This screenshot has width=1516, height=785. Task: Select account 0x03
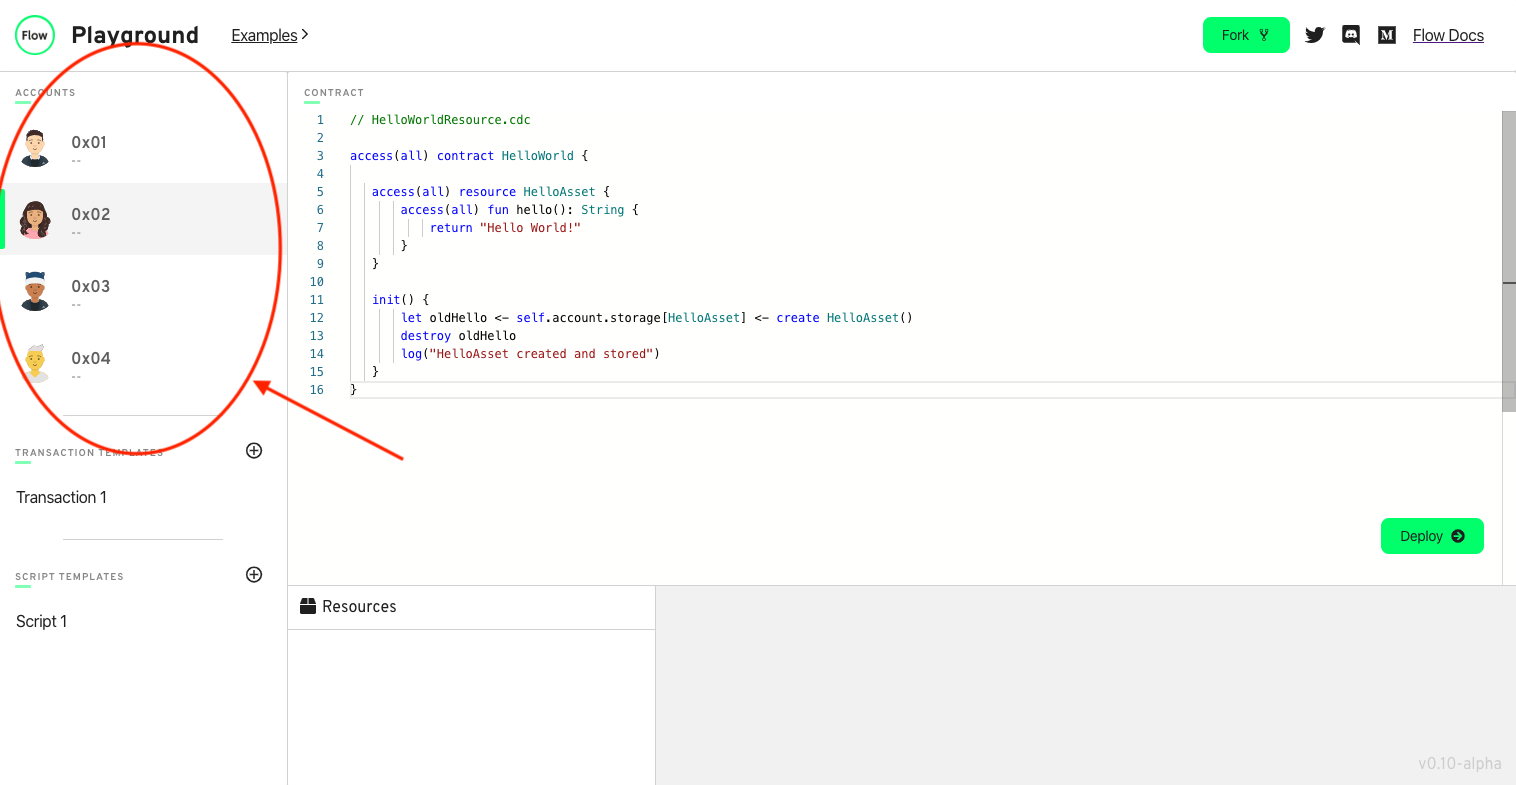coord(143,291)
